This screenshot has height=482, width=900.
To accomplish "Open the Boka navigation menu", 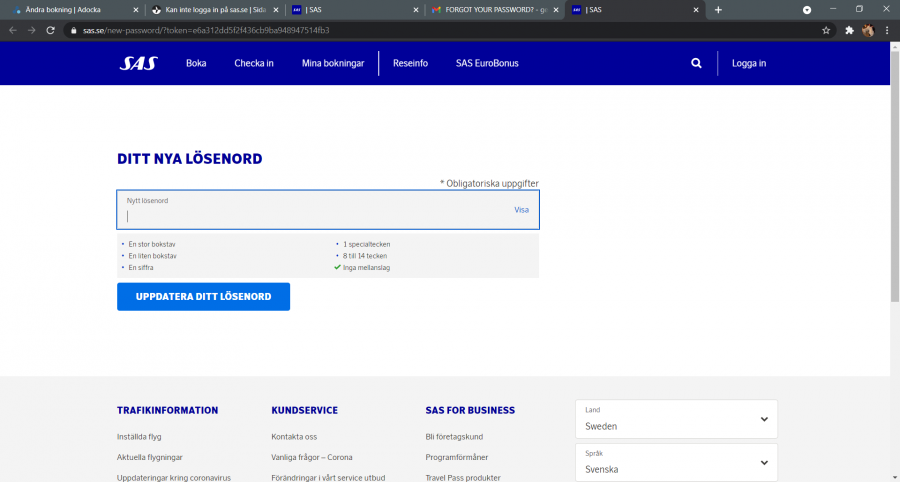I will [196, 63].
